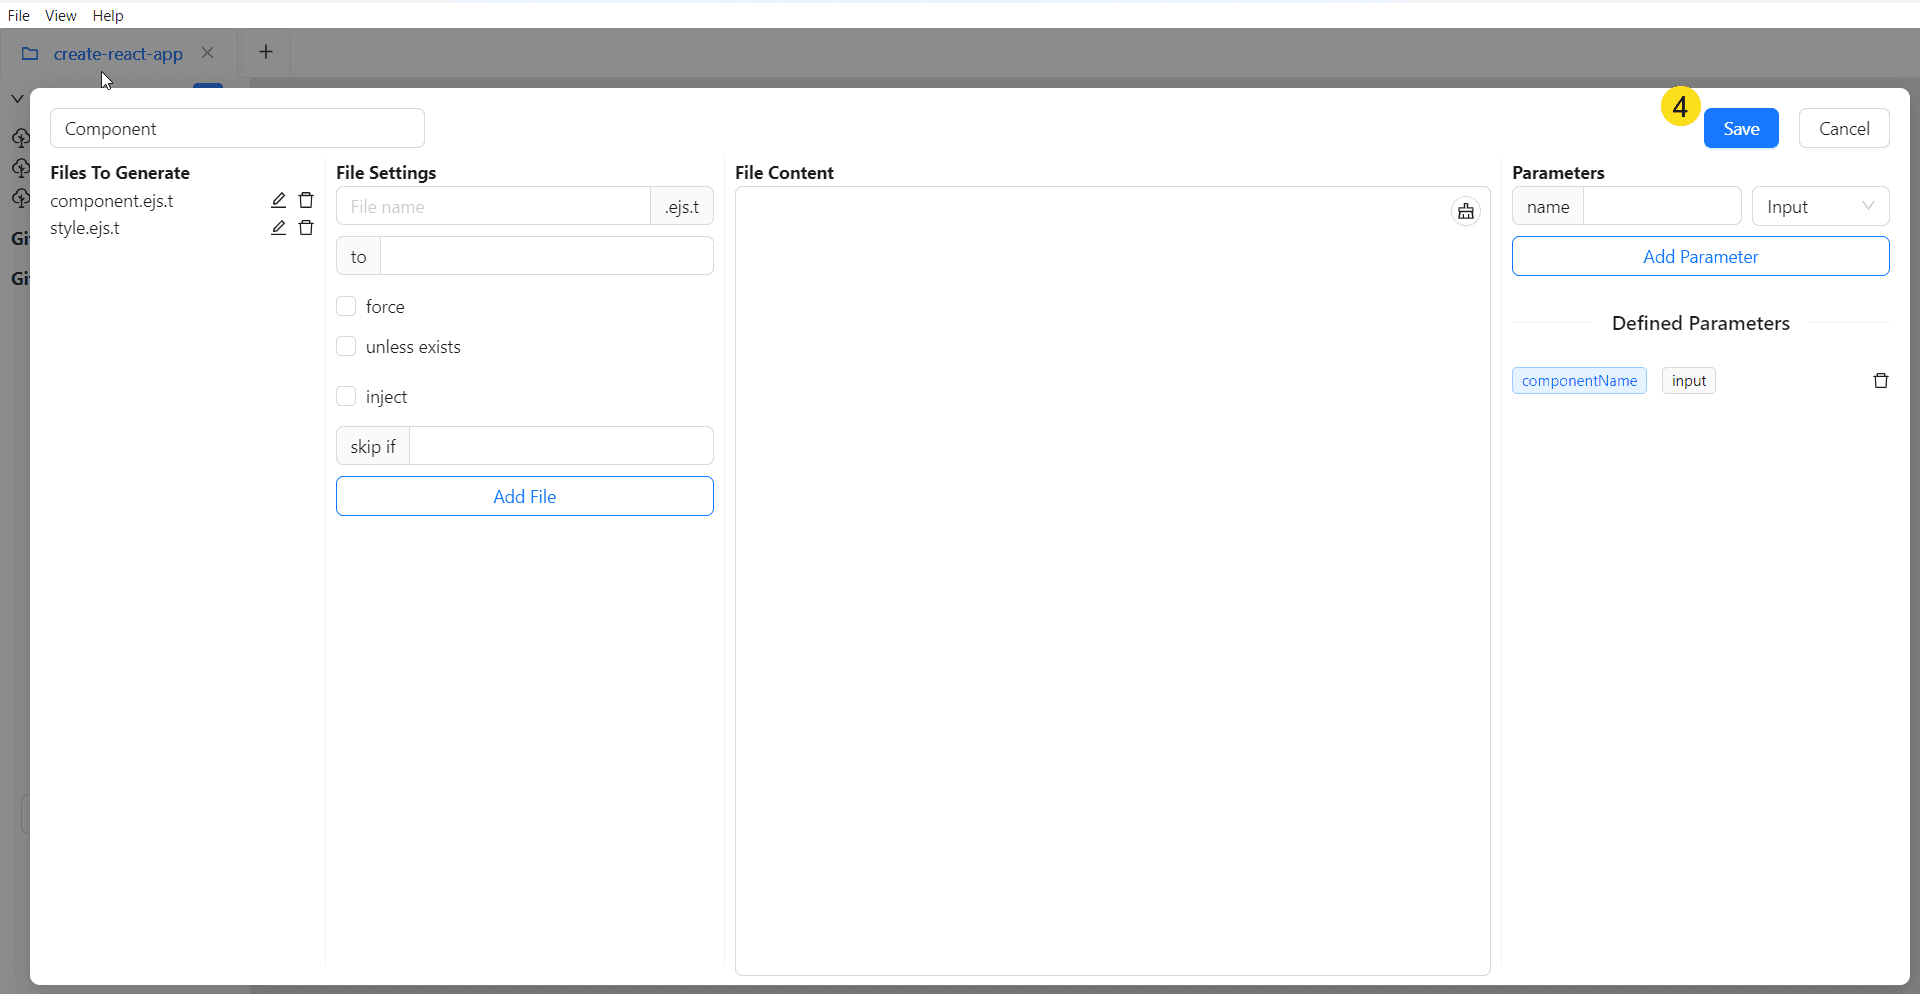Enable the force checkbox

pos(346,306)
